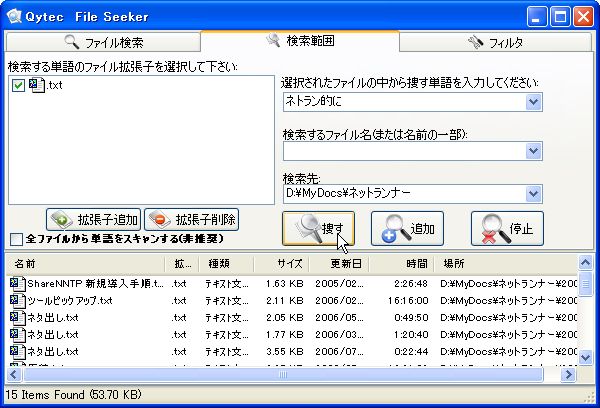This screenshot has width=600, height=408.
Task: Click the empty file name input field
Action: point(404,151)
